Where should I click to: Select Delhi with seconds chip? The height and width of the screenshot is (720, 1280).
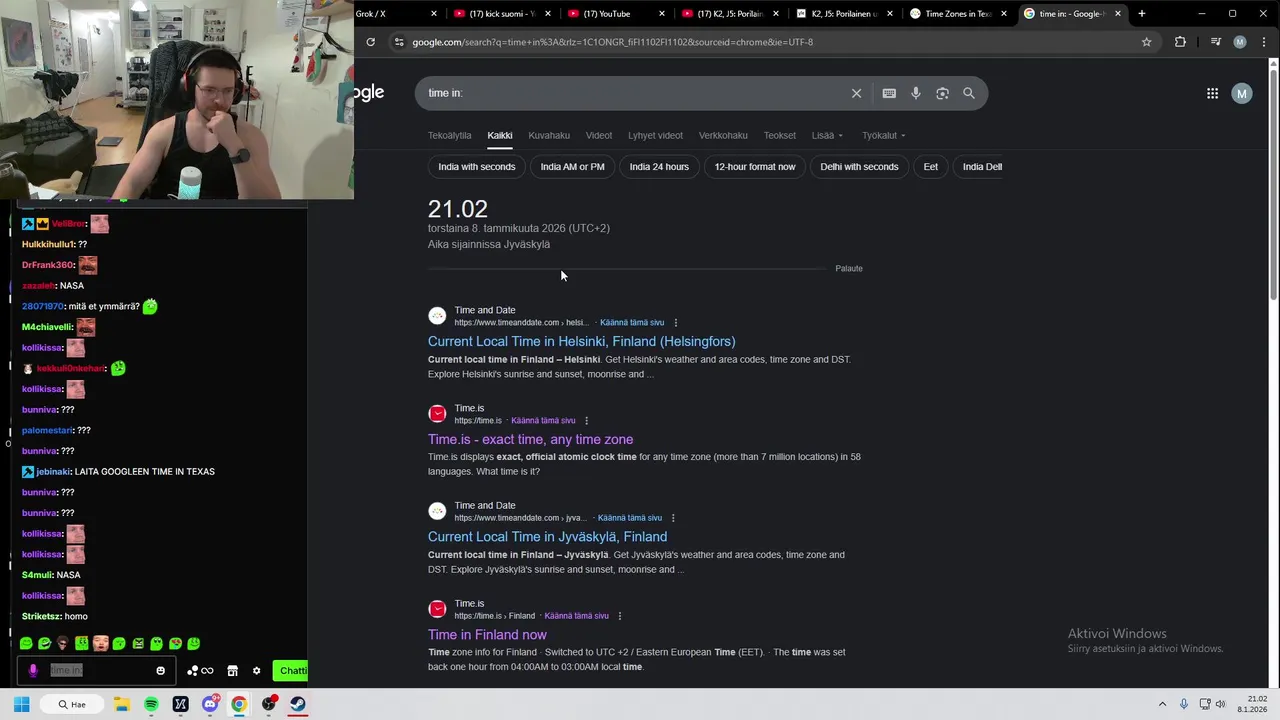click(859, 167)
